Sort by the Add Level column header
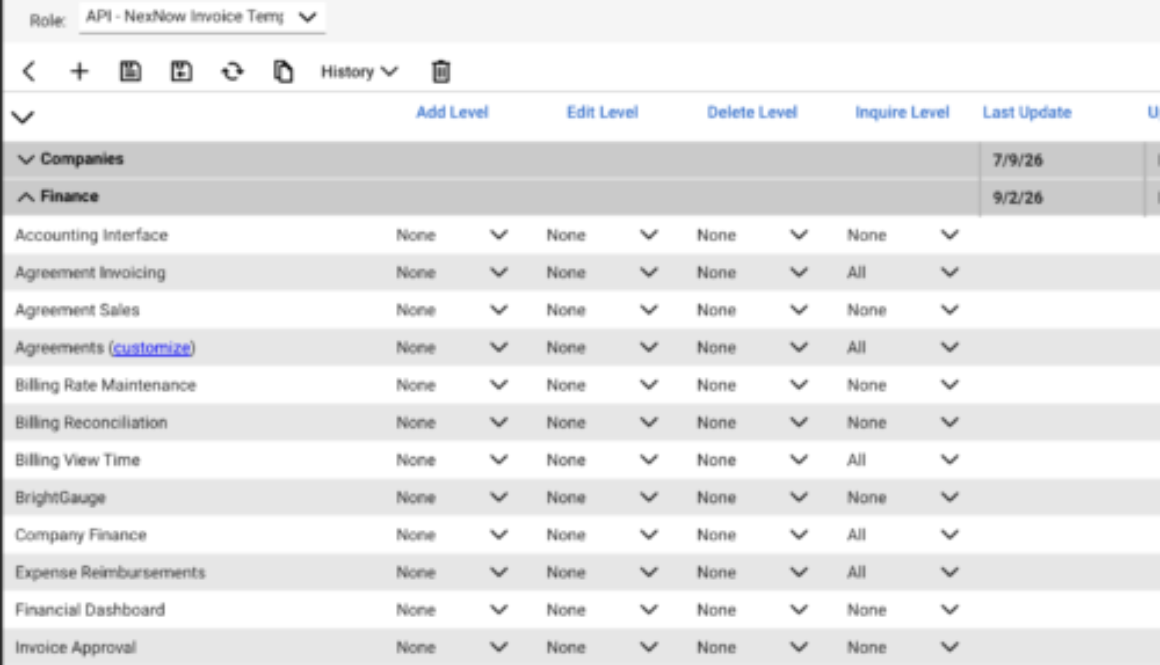This screenshot has width=1160, height=665. [452, 112]
